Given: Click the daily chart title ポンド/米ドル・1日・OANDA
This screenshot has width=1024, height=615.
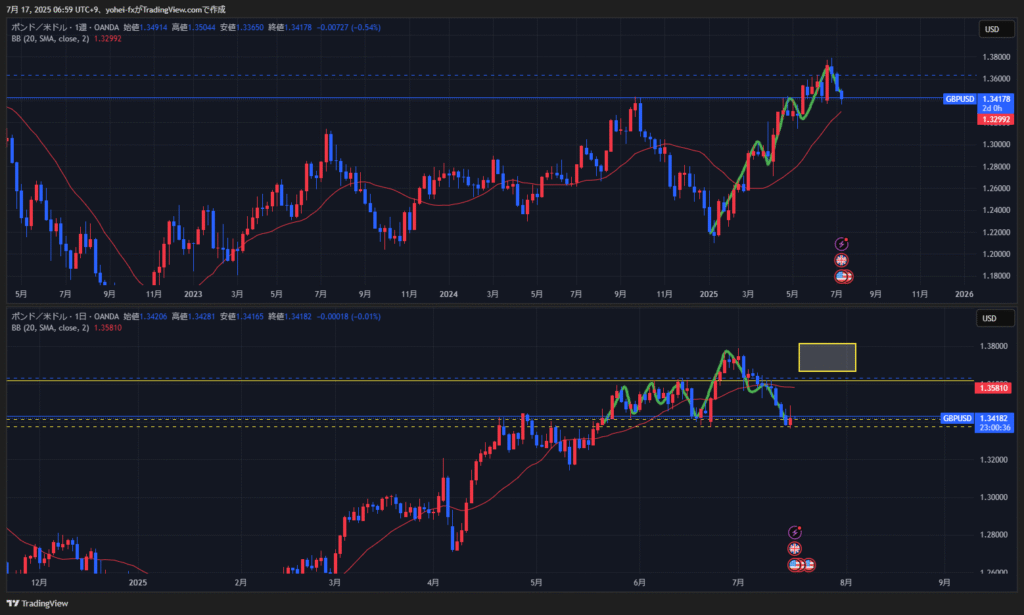Looking at the screenshot, I should pos(65,317).
